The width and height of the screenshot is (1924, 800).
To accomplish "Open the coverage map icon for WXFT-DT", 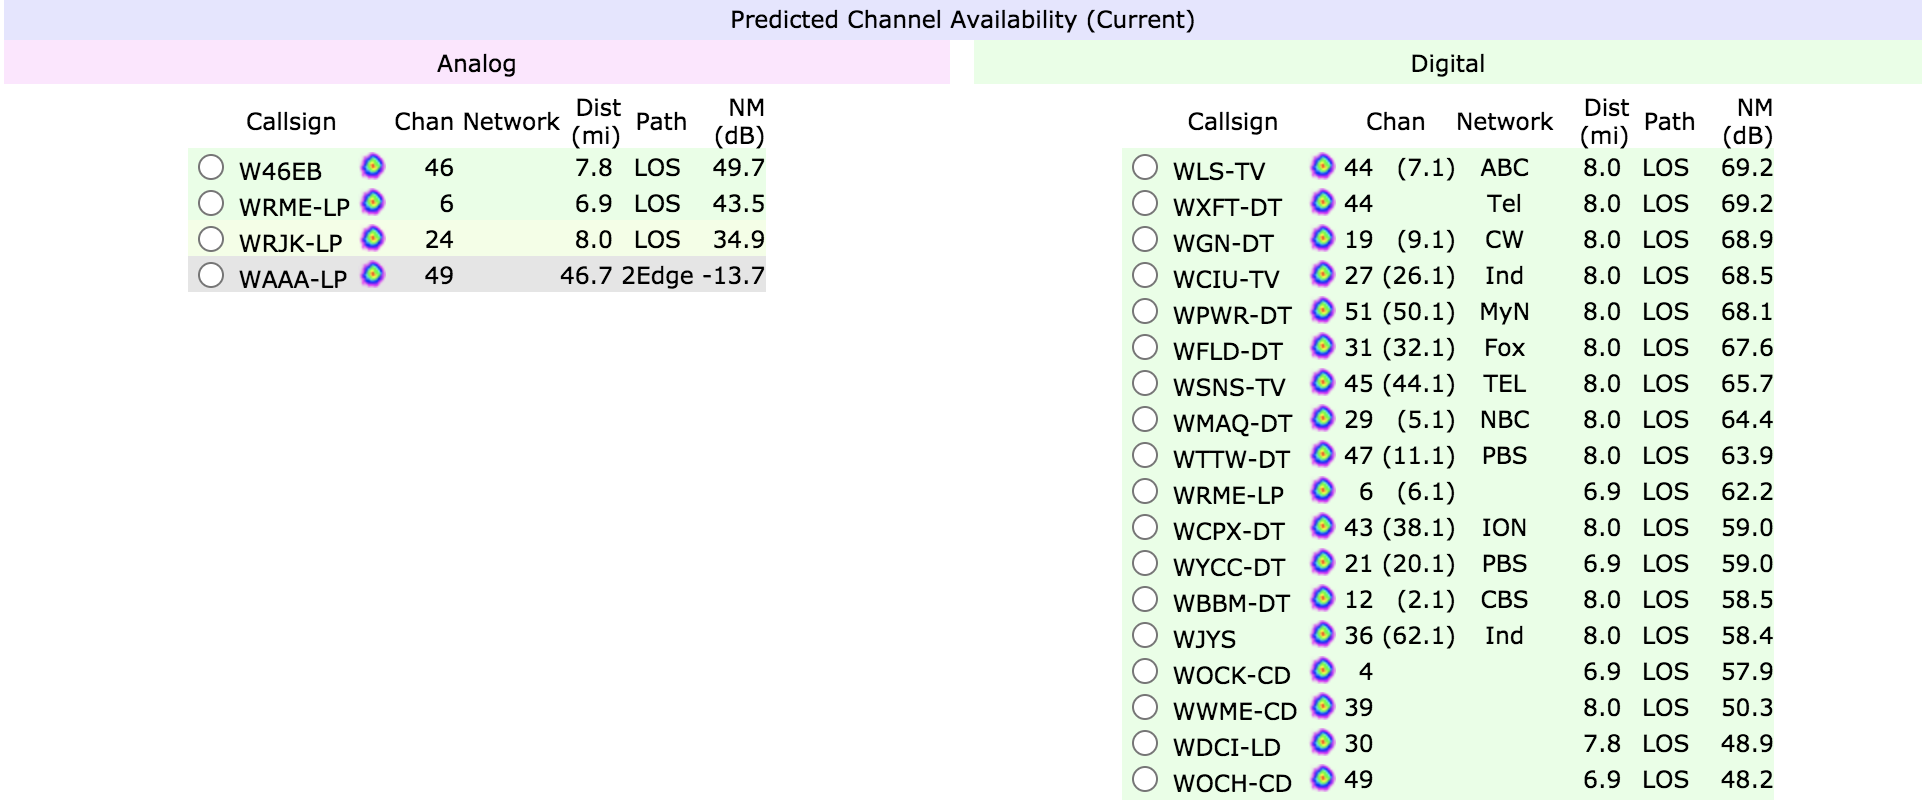I will tap(1323, 201).
